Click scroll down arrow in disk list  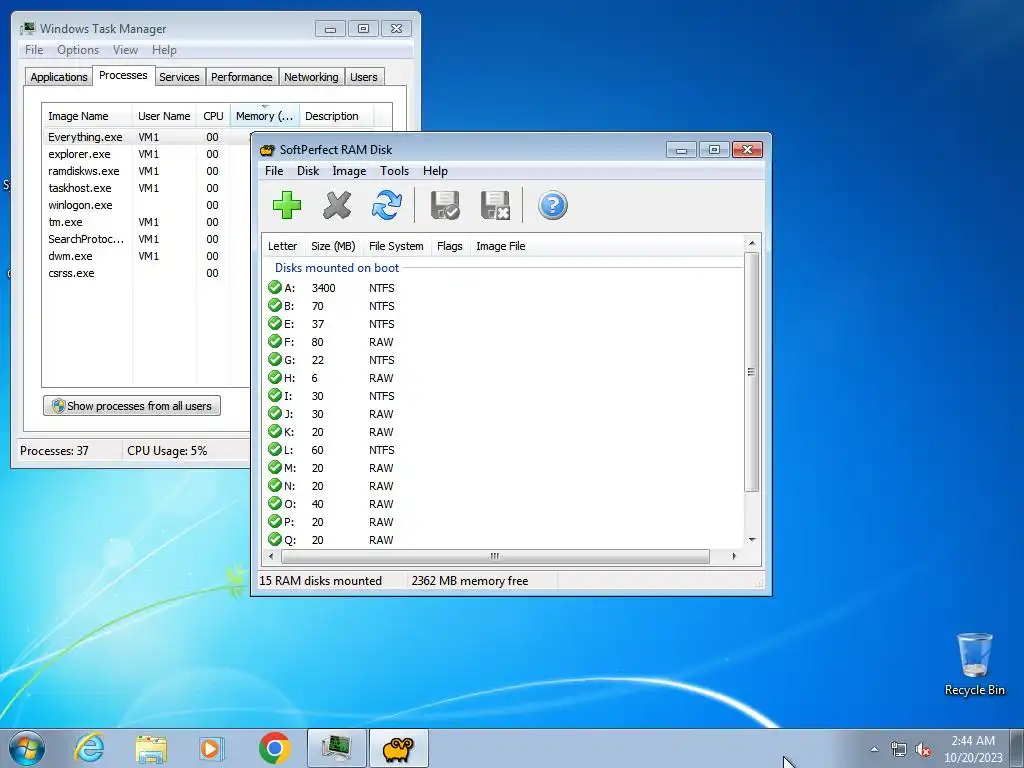coord(752,540)
